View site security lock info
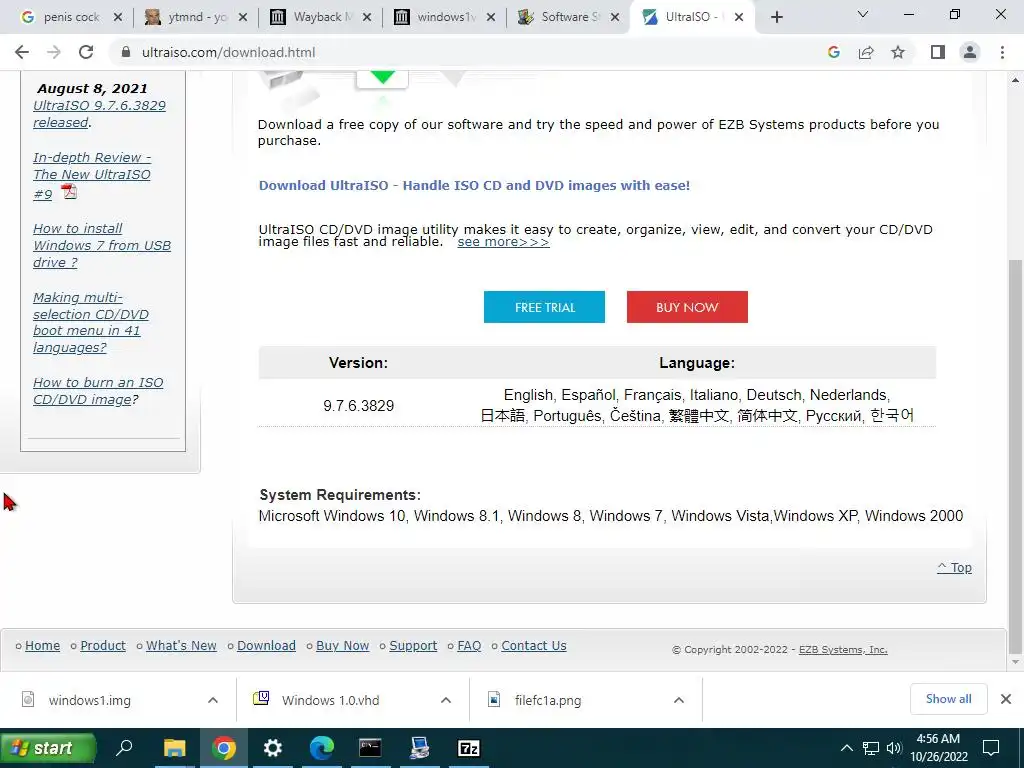 [125, 52]
